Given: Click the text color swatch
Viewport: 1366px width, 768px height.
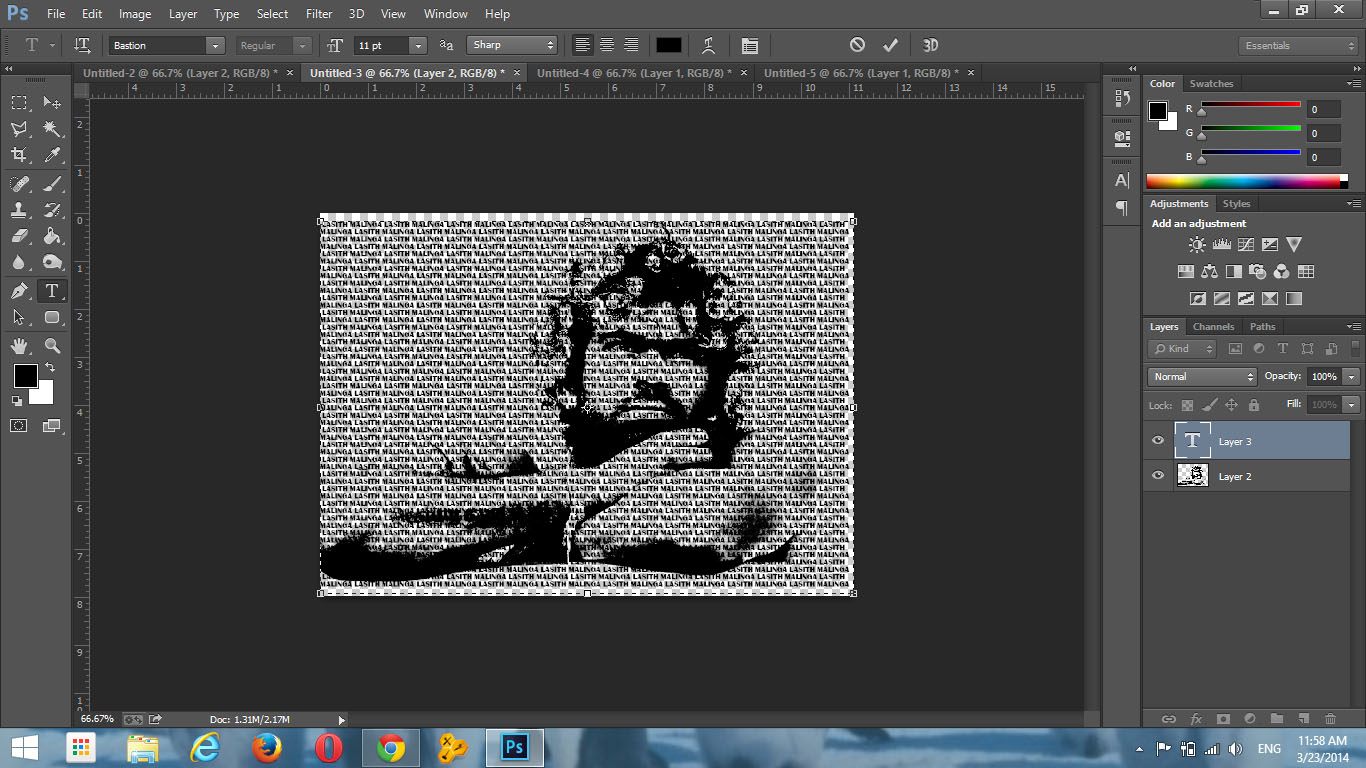Looking at the screenshot, I should (x=668, y=45).
